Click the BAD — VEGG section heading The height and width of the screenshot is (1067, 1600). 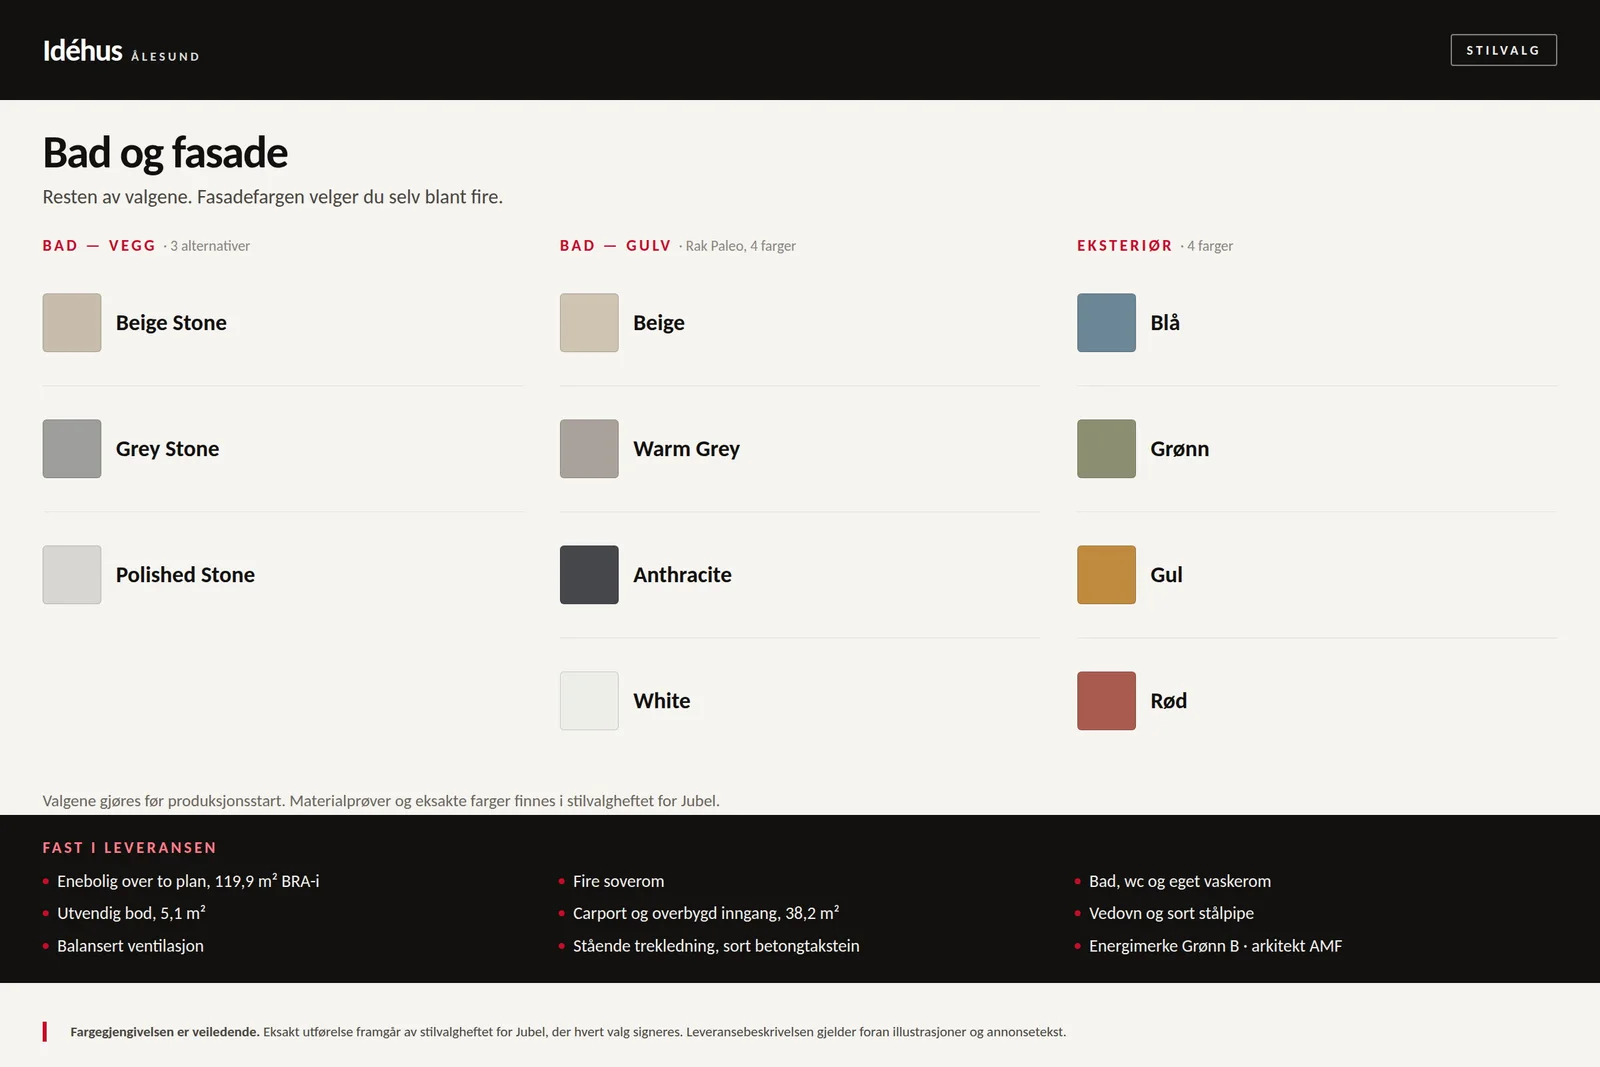(x=99, y=246)
